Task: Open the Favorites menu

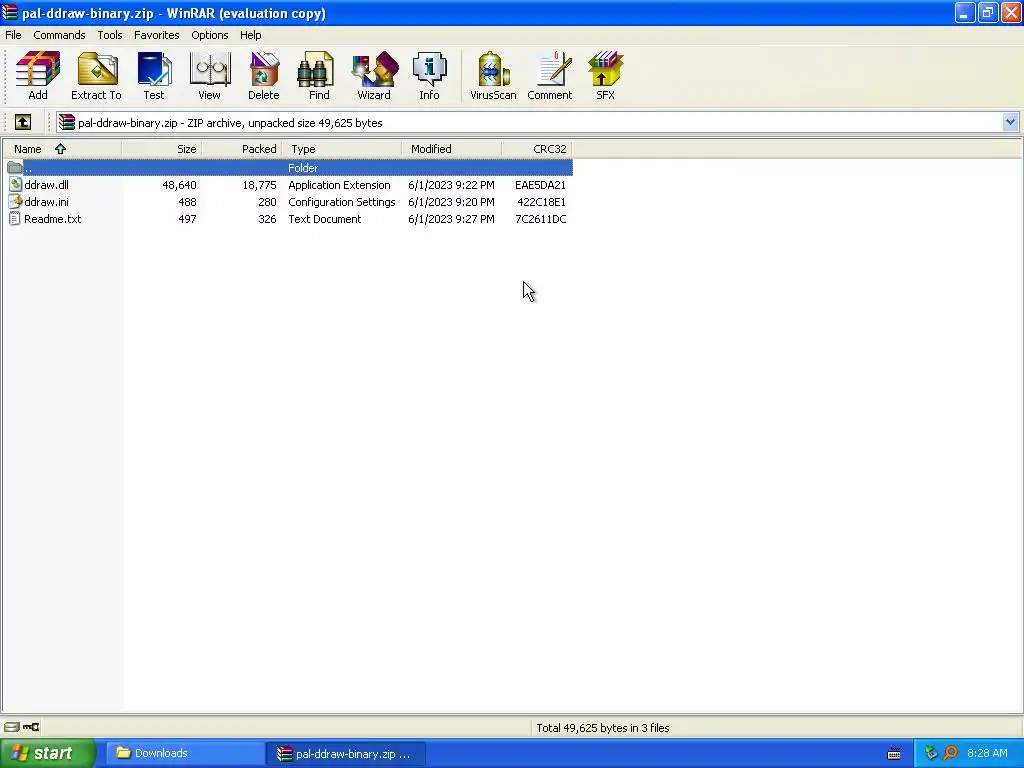Action: pos(157,35)
